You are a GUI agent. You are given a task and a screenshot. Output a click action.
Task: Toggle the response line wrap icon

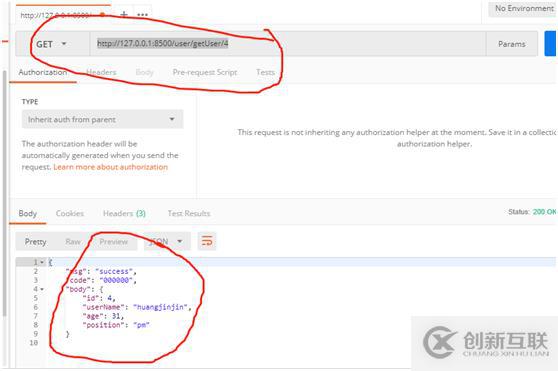207,241
